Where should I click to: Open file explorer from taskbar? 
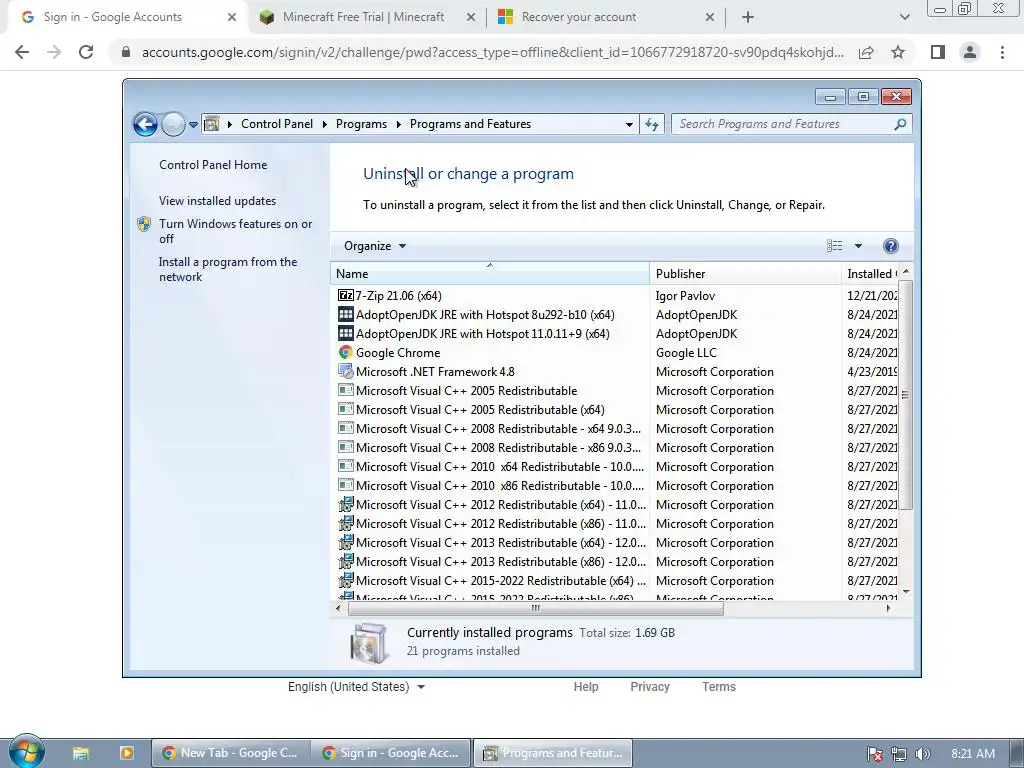point(81,753)
